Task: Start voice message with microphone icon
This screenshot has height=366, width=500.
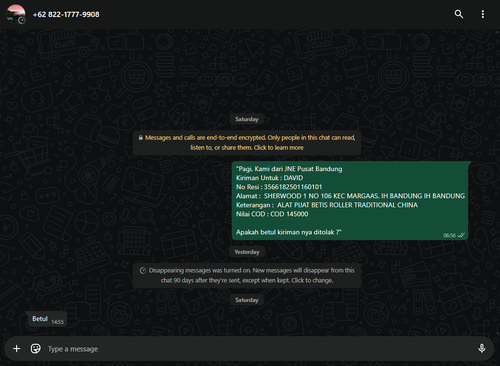Action: pyautogui.click(x=482, y=349)
